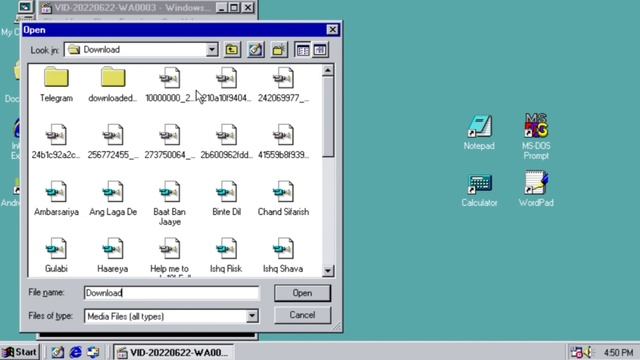Open Calculator desktop shortcut
Viewport: 640px width, 360px height.
[x=479, y=190]
